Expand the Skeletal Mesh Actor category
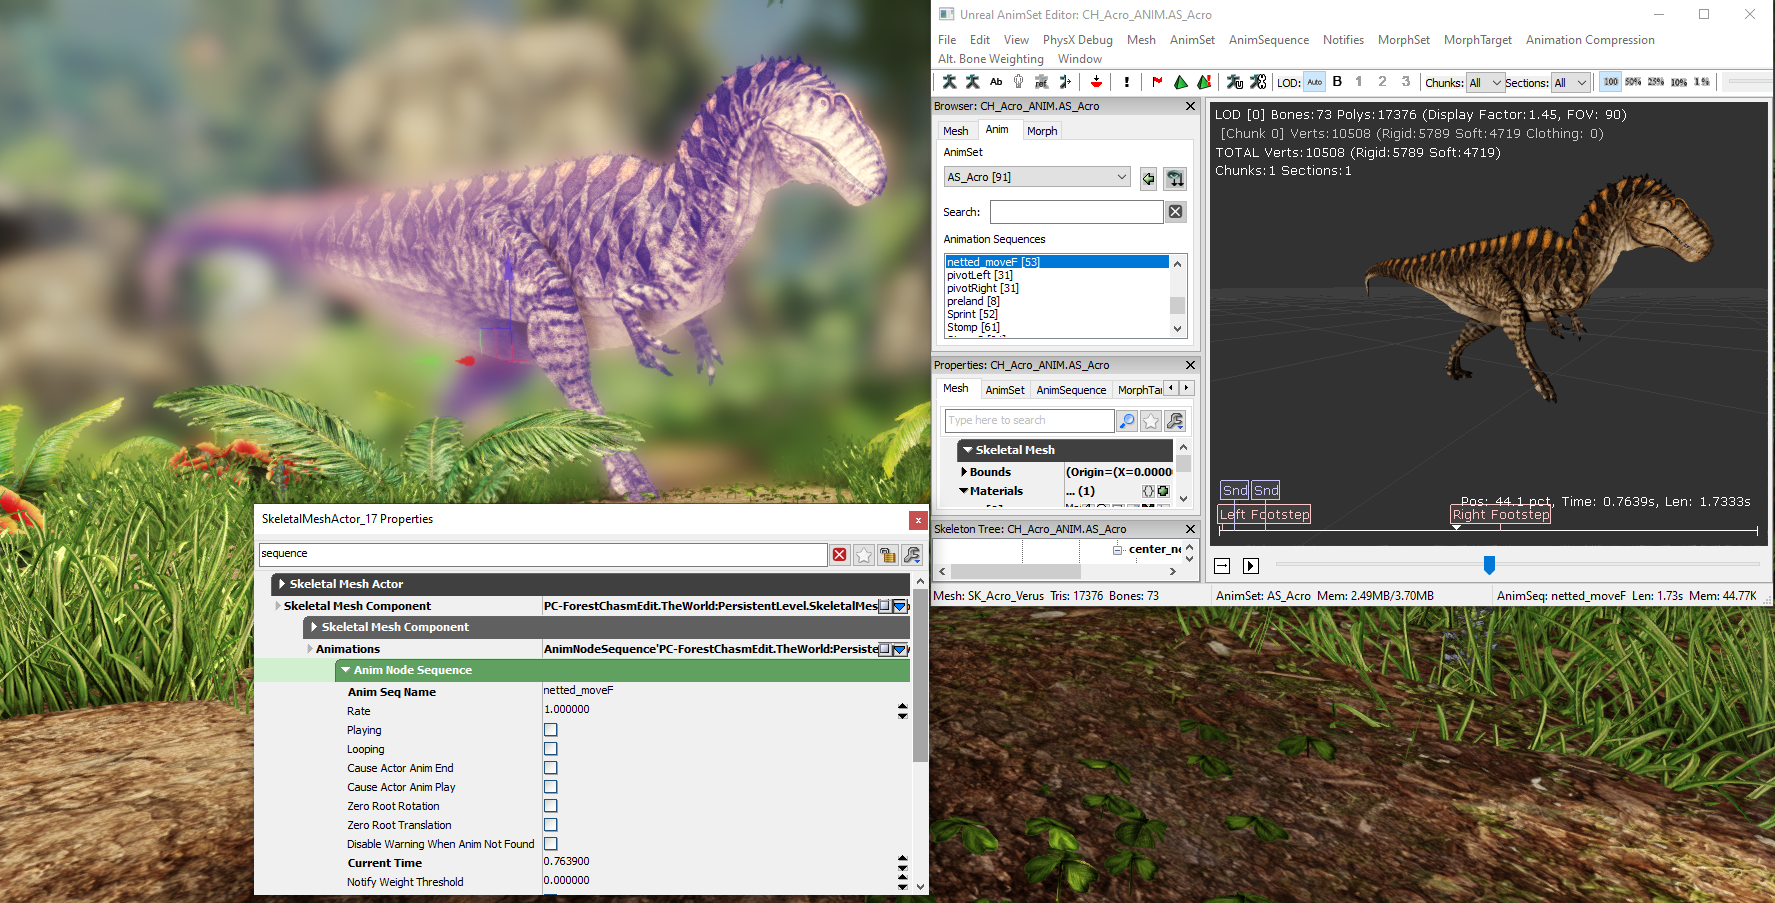The width and height of the screenshot is (1775, 903). tap(282, 584)
